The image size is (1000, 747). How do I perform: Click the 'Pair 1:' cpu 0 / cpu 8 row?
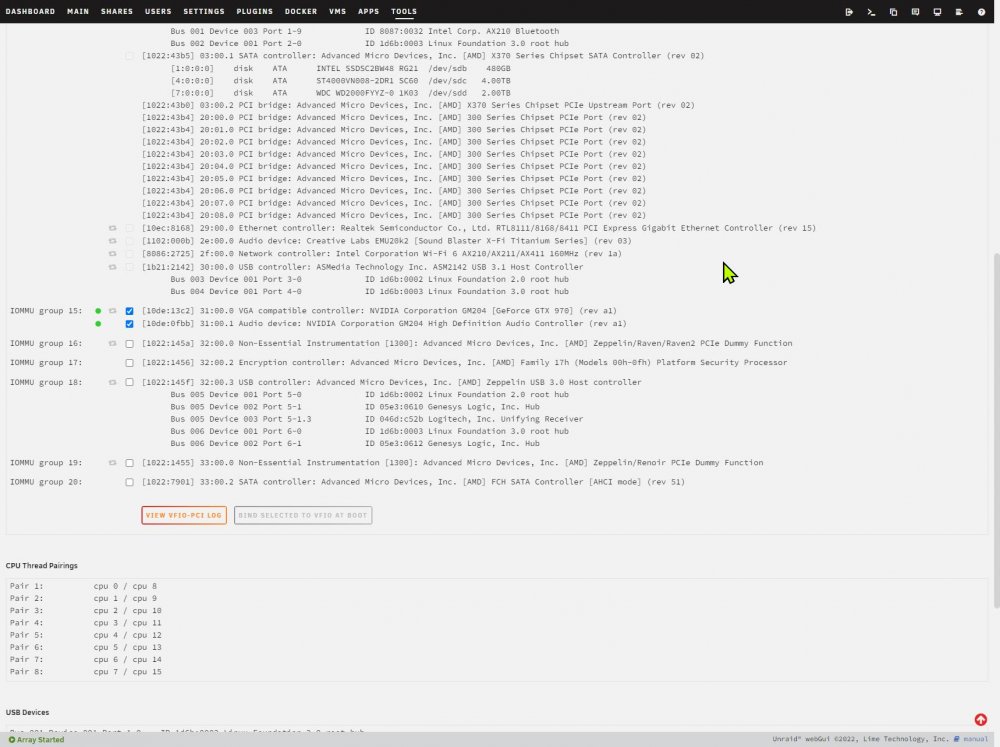tap(83, 586)
